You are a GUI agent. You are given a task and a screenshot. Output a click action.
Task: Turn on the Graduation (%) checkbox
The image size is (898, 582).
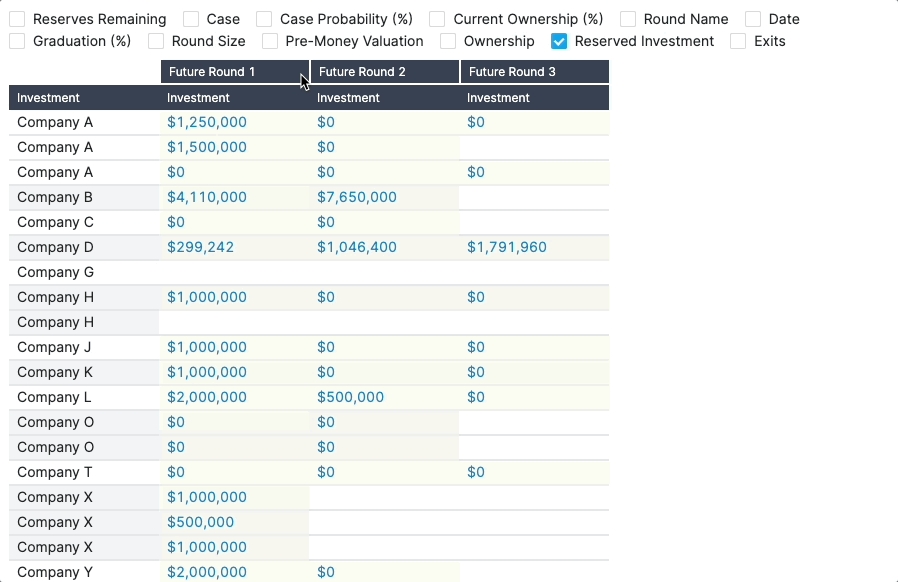[x=17, y=41]
